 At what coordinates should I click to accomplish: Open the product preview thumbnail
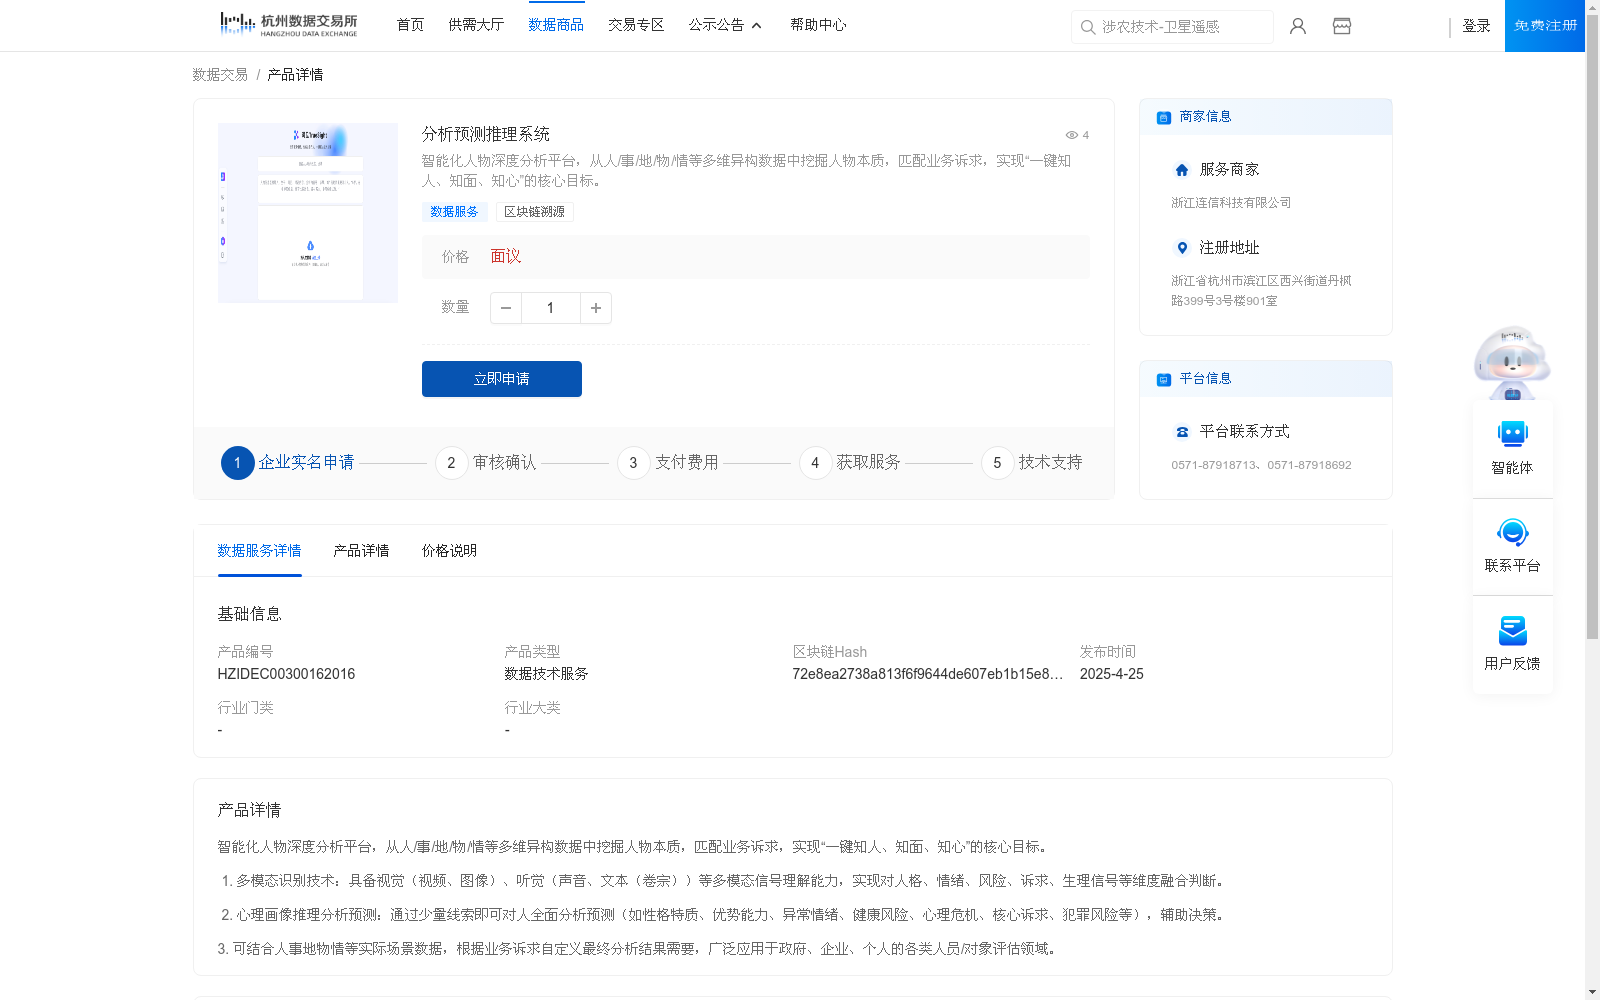[308, 213]
